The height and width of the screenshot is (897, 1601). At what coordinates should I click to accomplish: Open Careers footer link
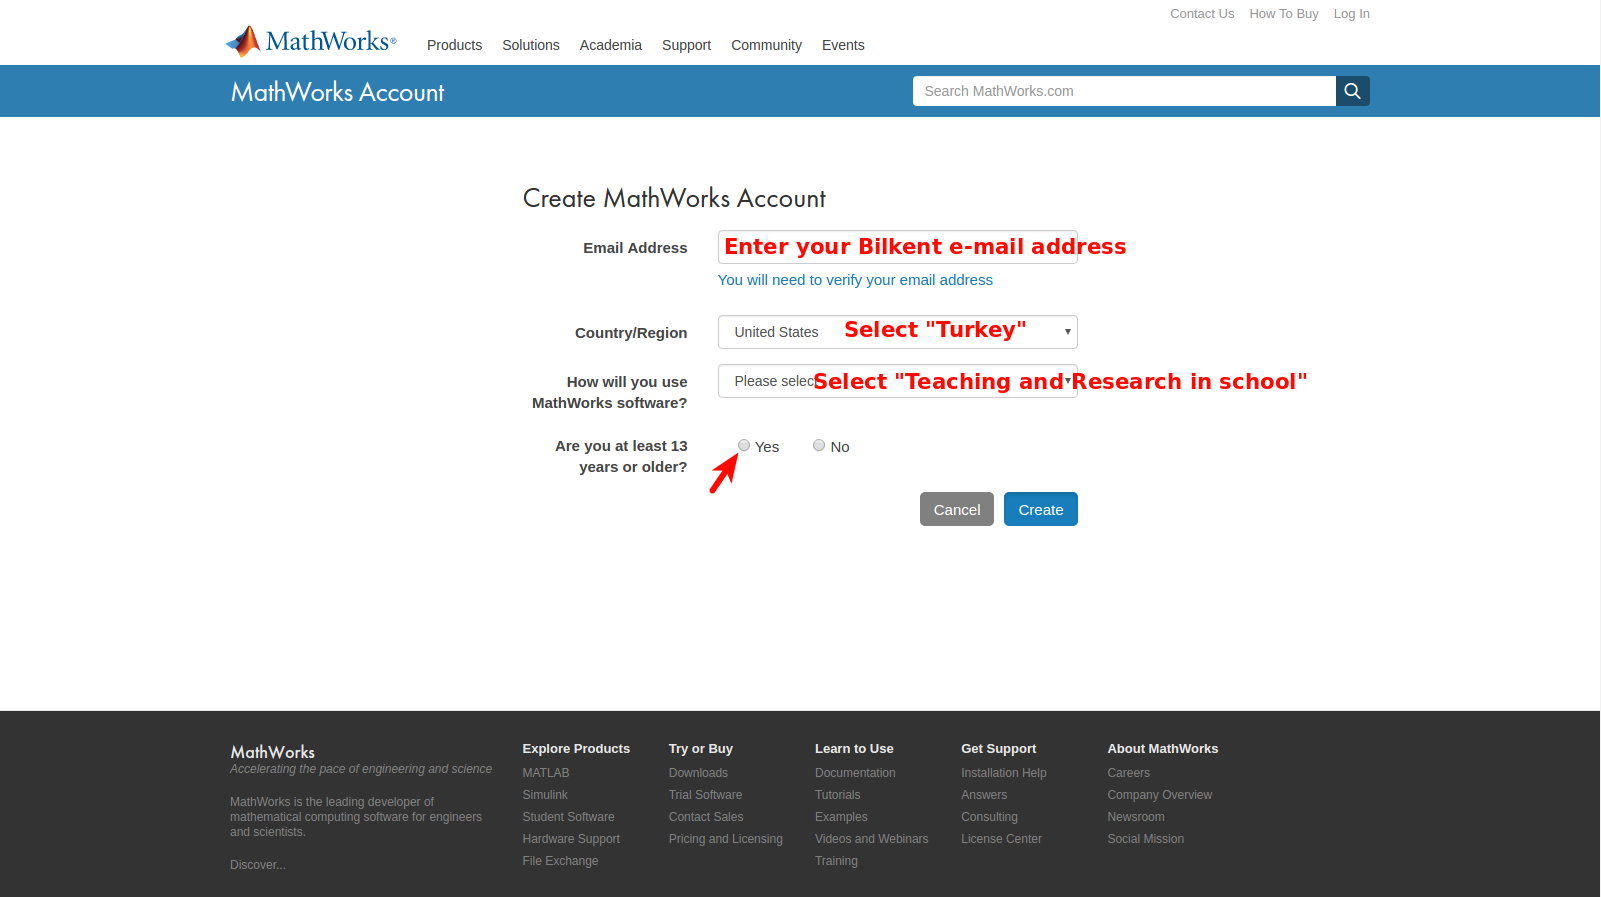(x=1129, y=773)
